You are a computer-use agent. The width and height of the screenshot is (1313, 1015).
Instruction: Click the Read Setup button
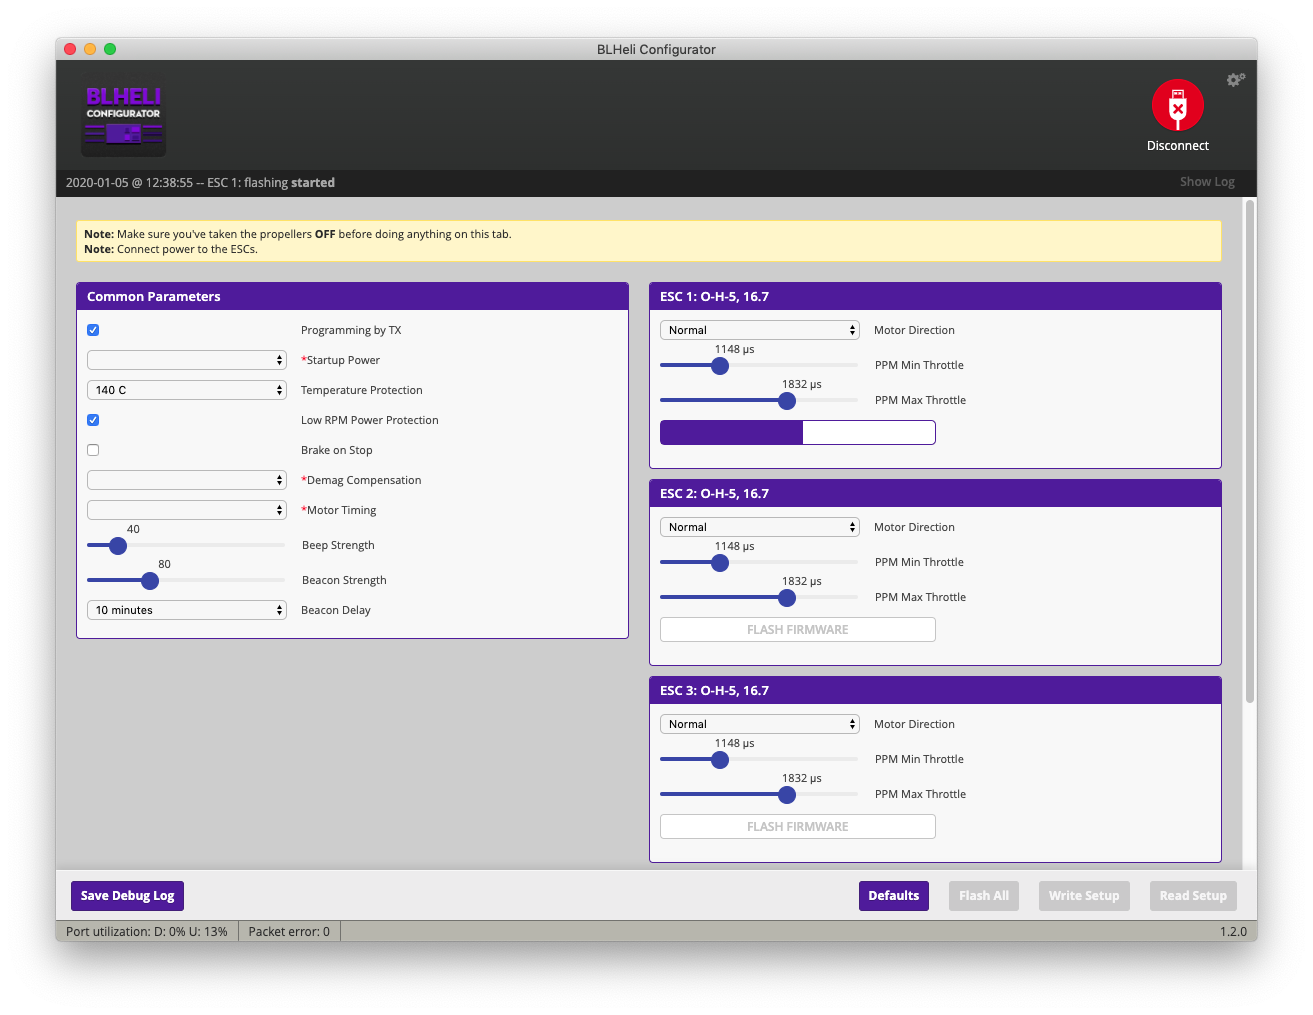[1193, 896]
